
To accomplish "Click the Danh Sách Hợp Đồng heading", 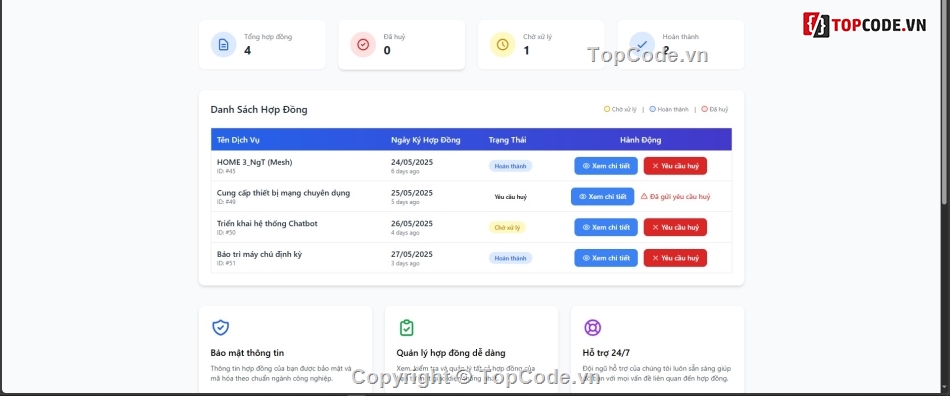I will click(259, 110).
